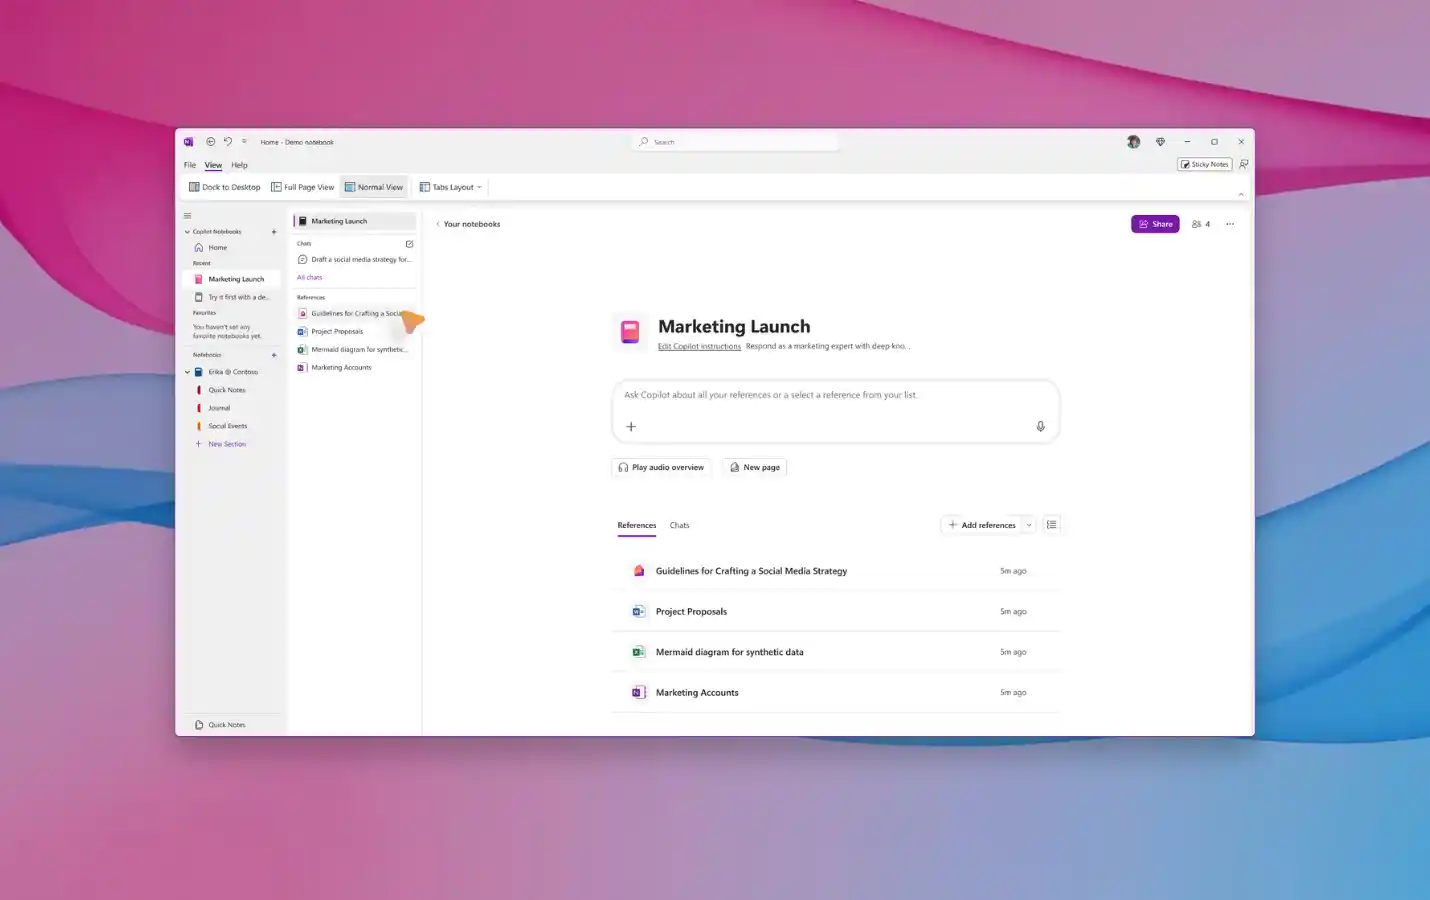
Task: Start a new chat with compose icon
Action: [409, 244]
